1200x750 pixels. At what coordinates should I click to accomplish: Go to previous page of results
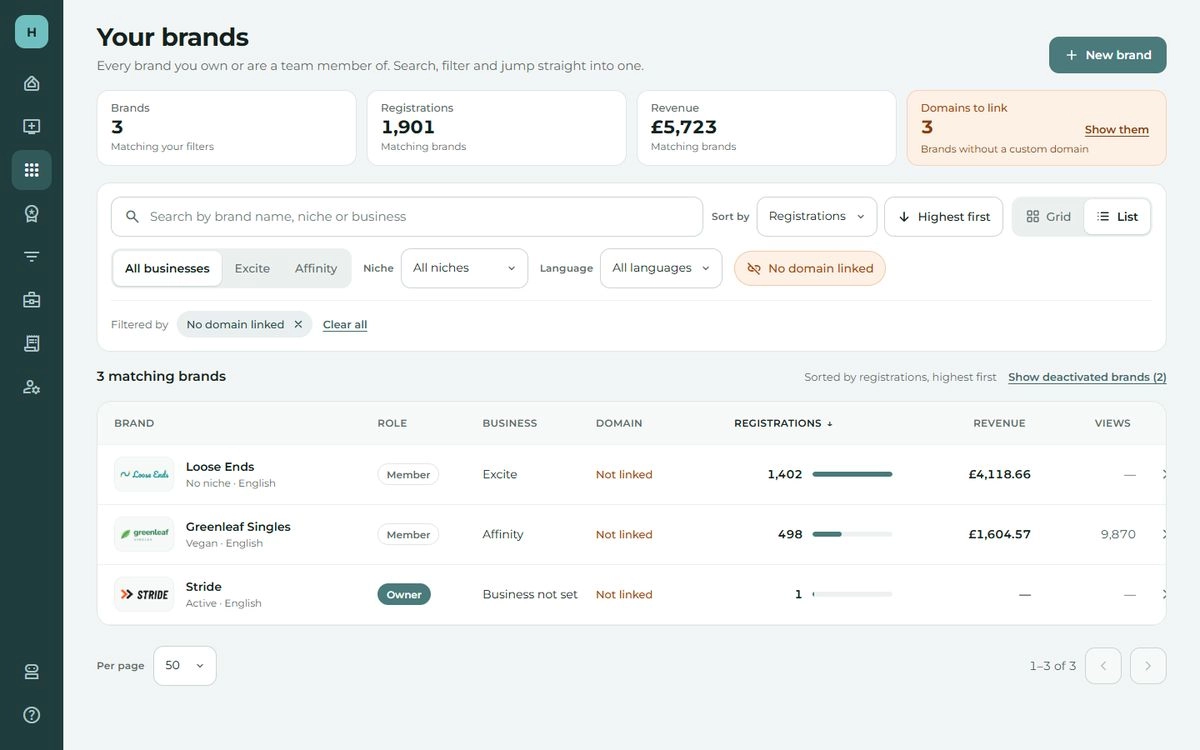pos(1103,666)
